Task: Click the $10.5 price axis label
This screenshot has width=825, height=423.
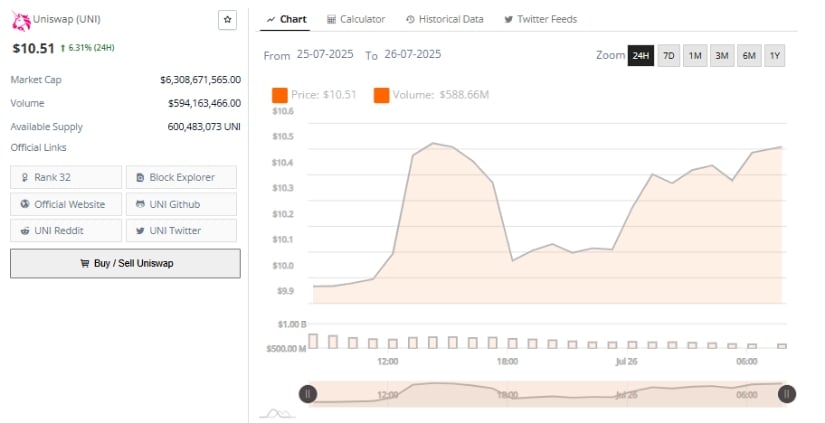Action: (283, 136)
